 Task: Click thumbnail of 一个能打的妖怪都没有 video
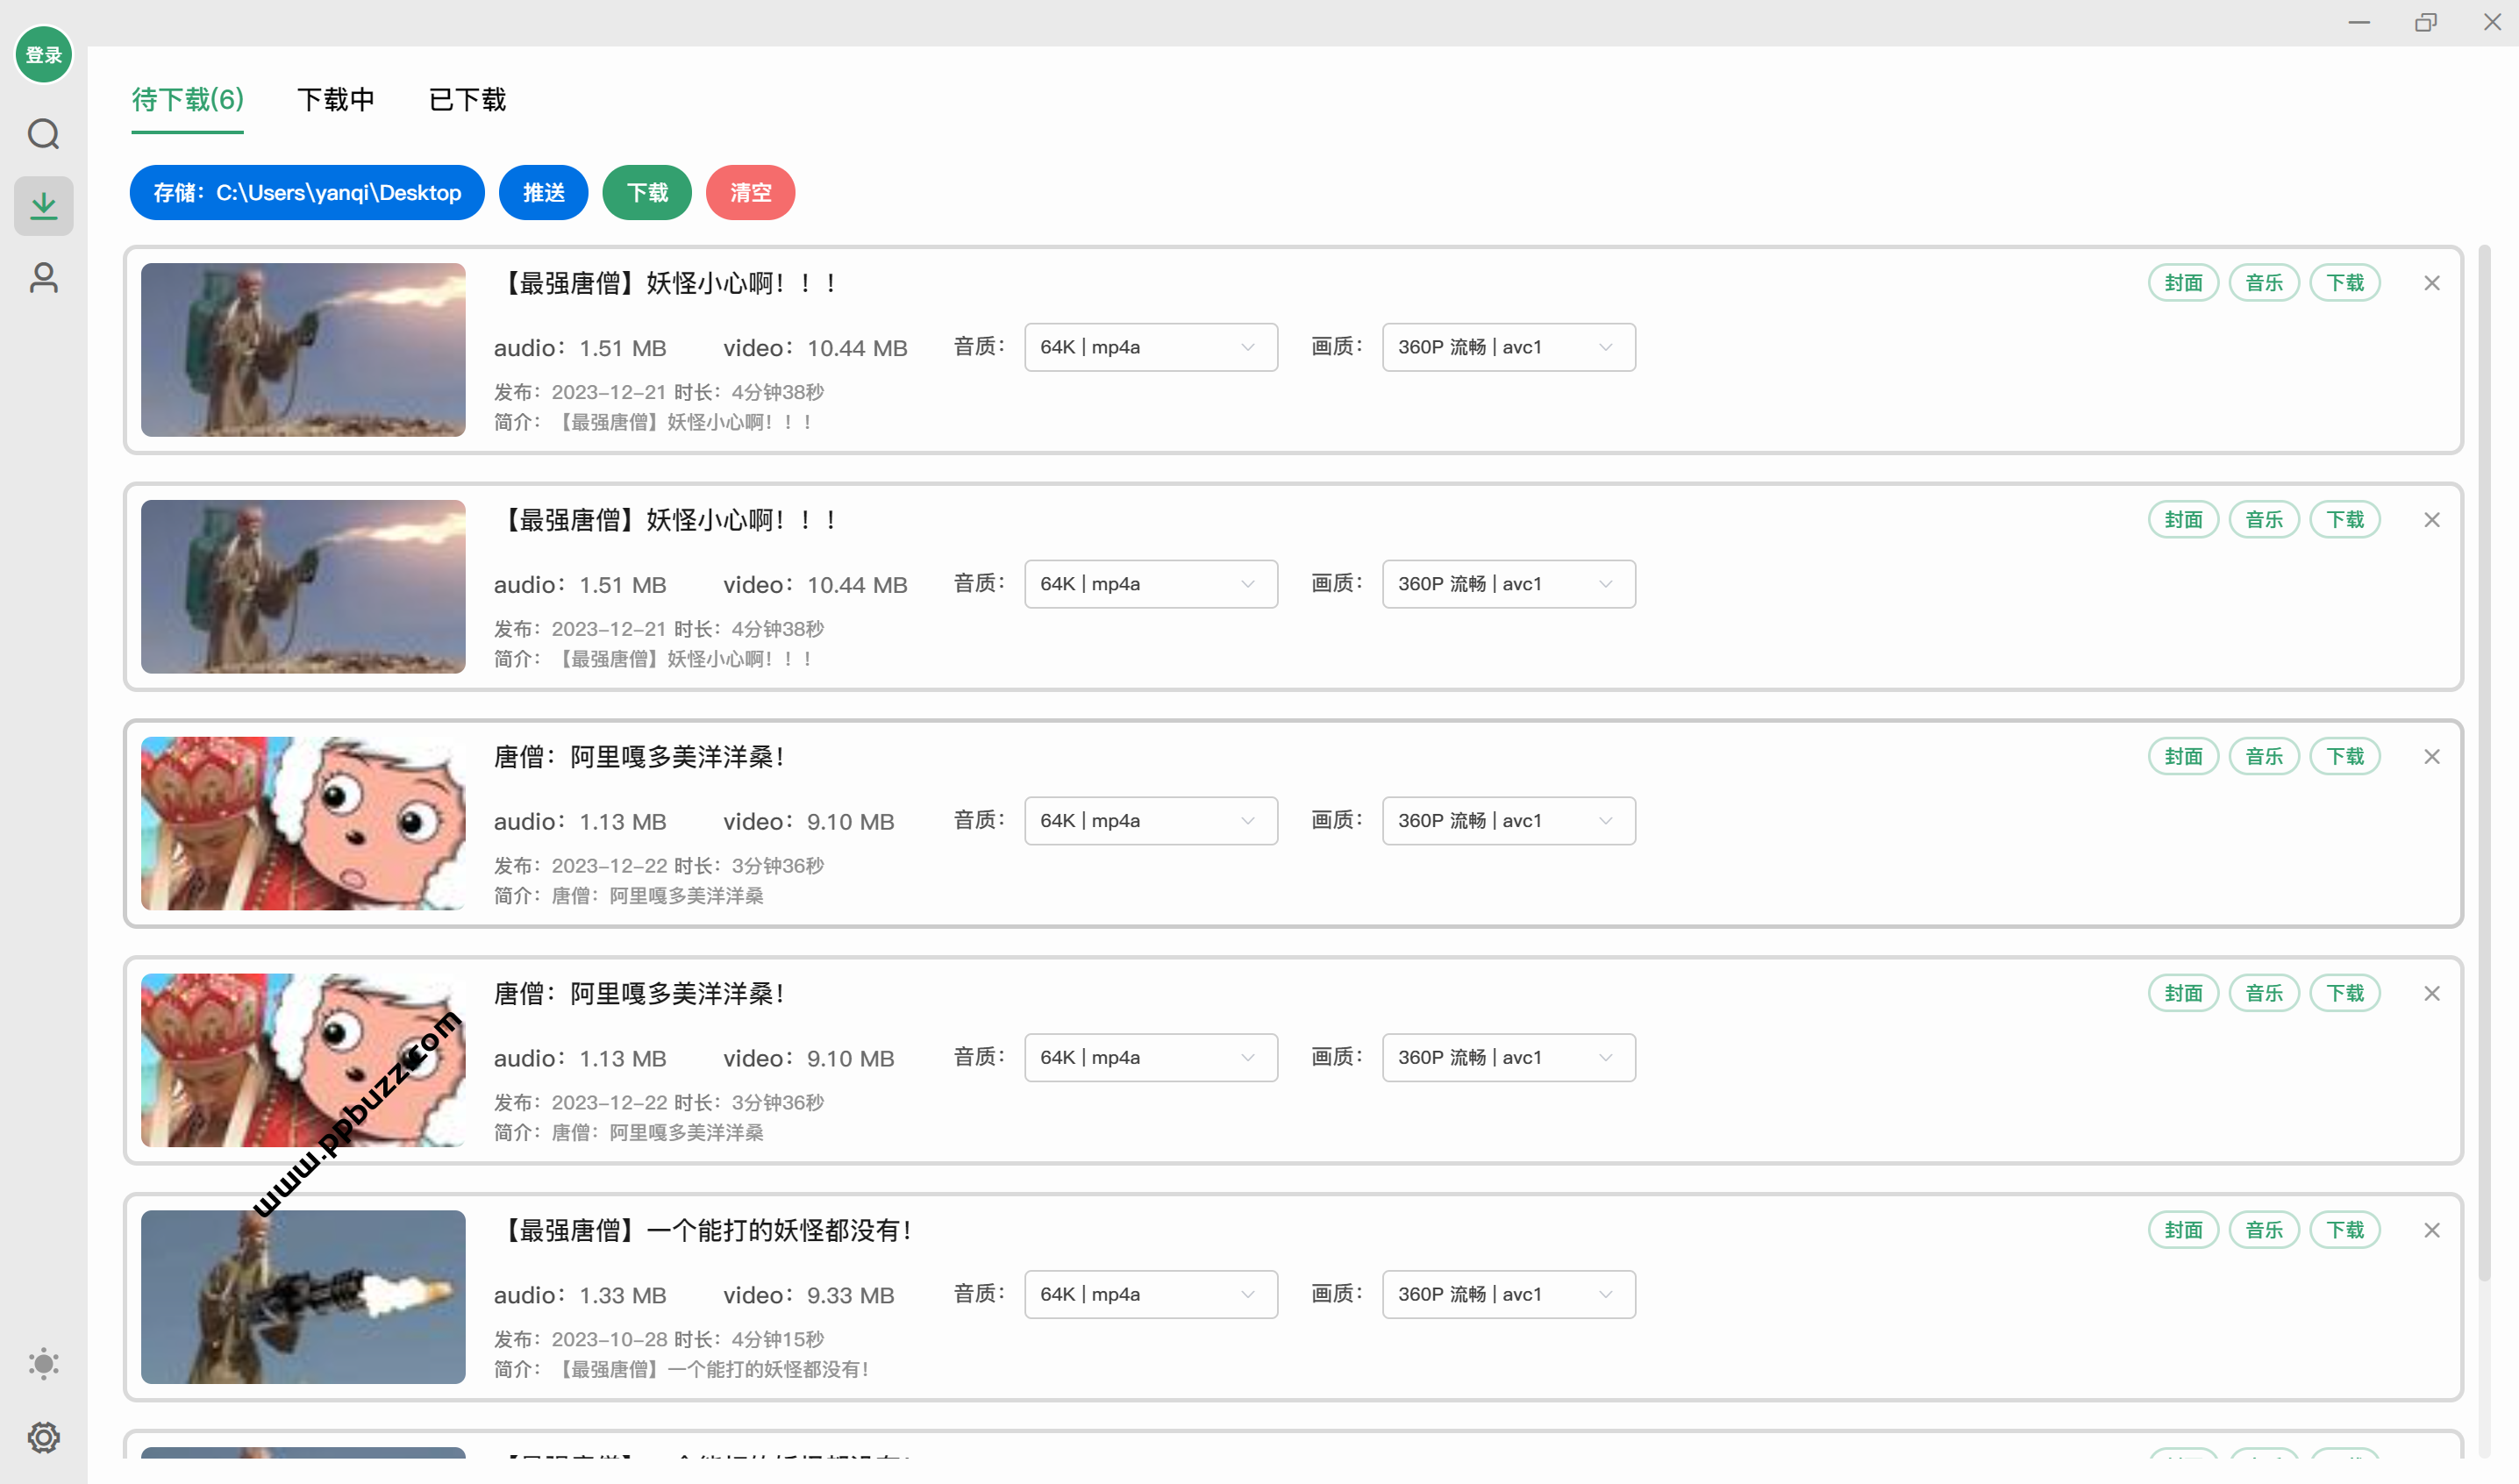[x=303, y=1297]
